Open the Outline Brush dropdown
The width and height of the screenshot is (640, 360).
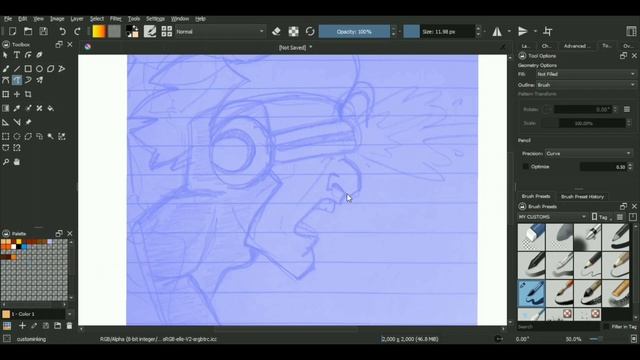coord(586,85)
